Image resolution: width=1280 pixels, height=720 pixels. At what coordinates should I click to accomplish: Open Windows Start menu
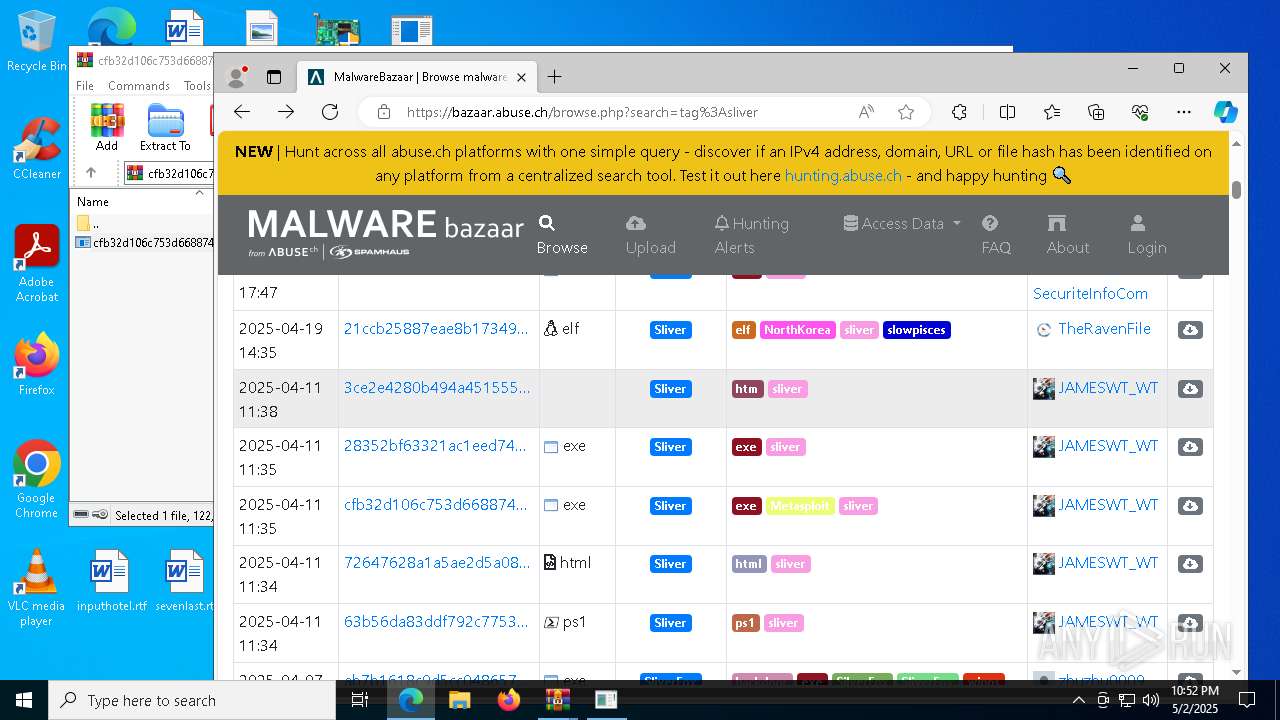coord(24,700)
